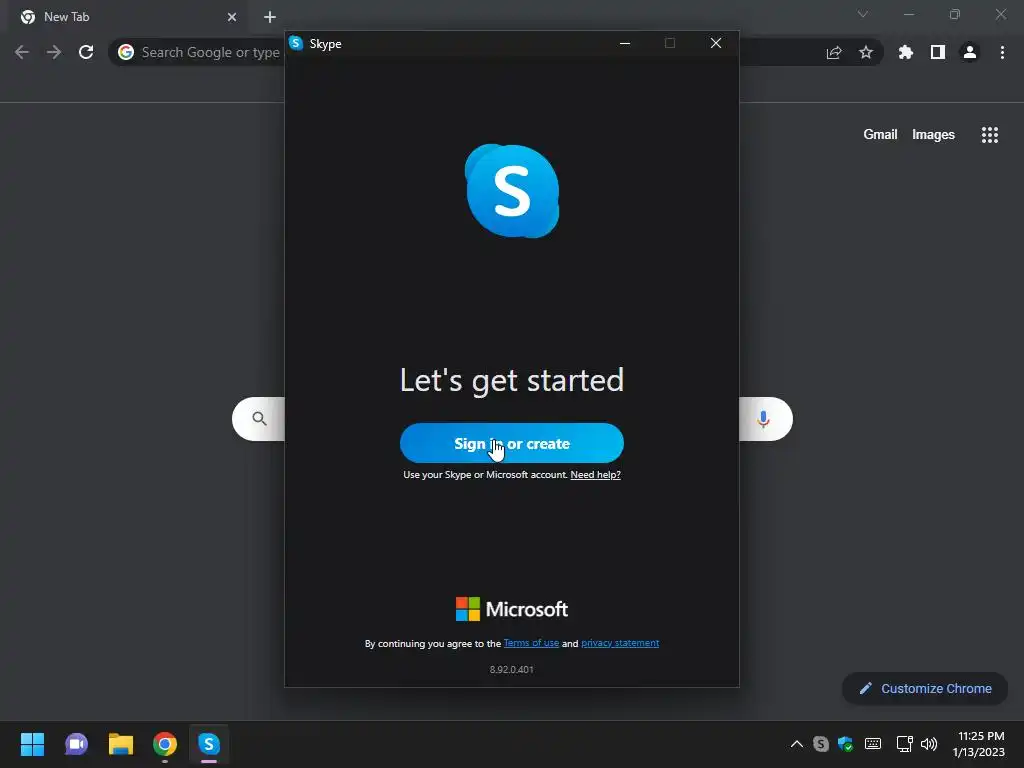The width and height of the screenshot is (1024, 768).
Task: Open a new Chrome tab
Action: tap(270, 17)
